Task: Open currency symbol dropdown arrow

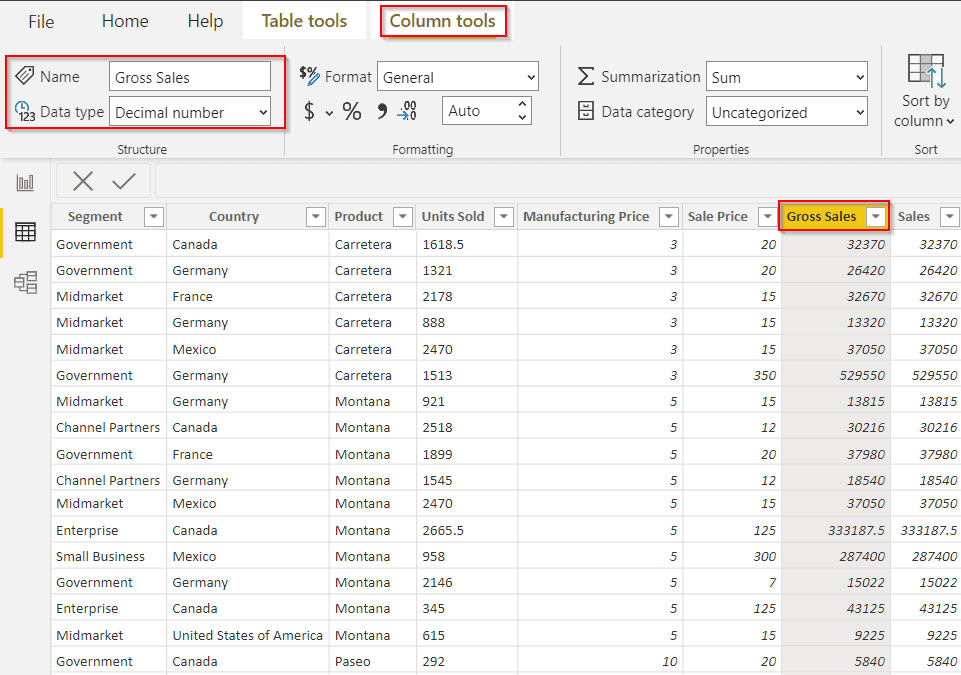Action: (x=329, y=113)
